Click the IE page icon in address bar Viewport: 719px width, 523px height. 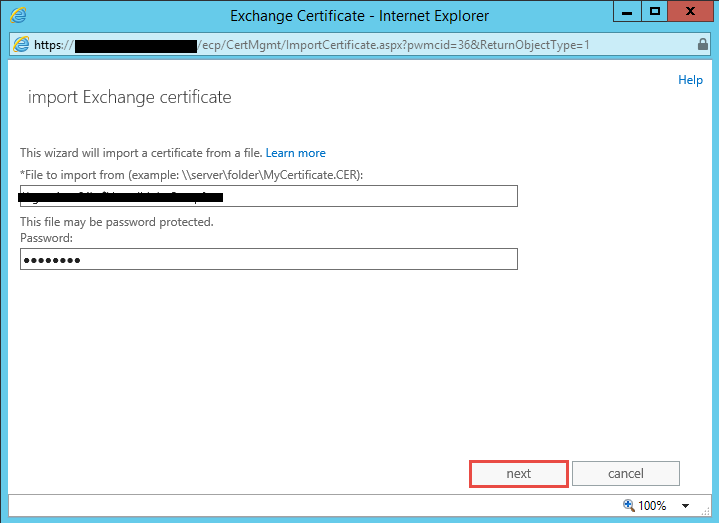pos(21,44)
